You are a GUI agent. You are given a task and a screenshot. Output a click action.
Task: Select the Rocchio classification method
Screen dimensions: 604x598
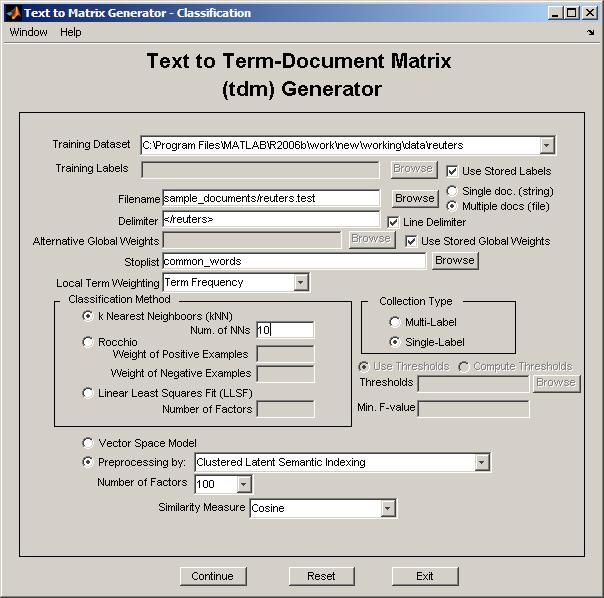pos(88,342)
